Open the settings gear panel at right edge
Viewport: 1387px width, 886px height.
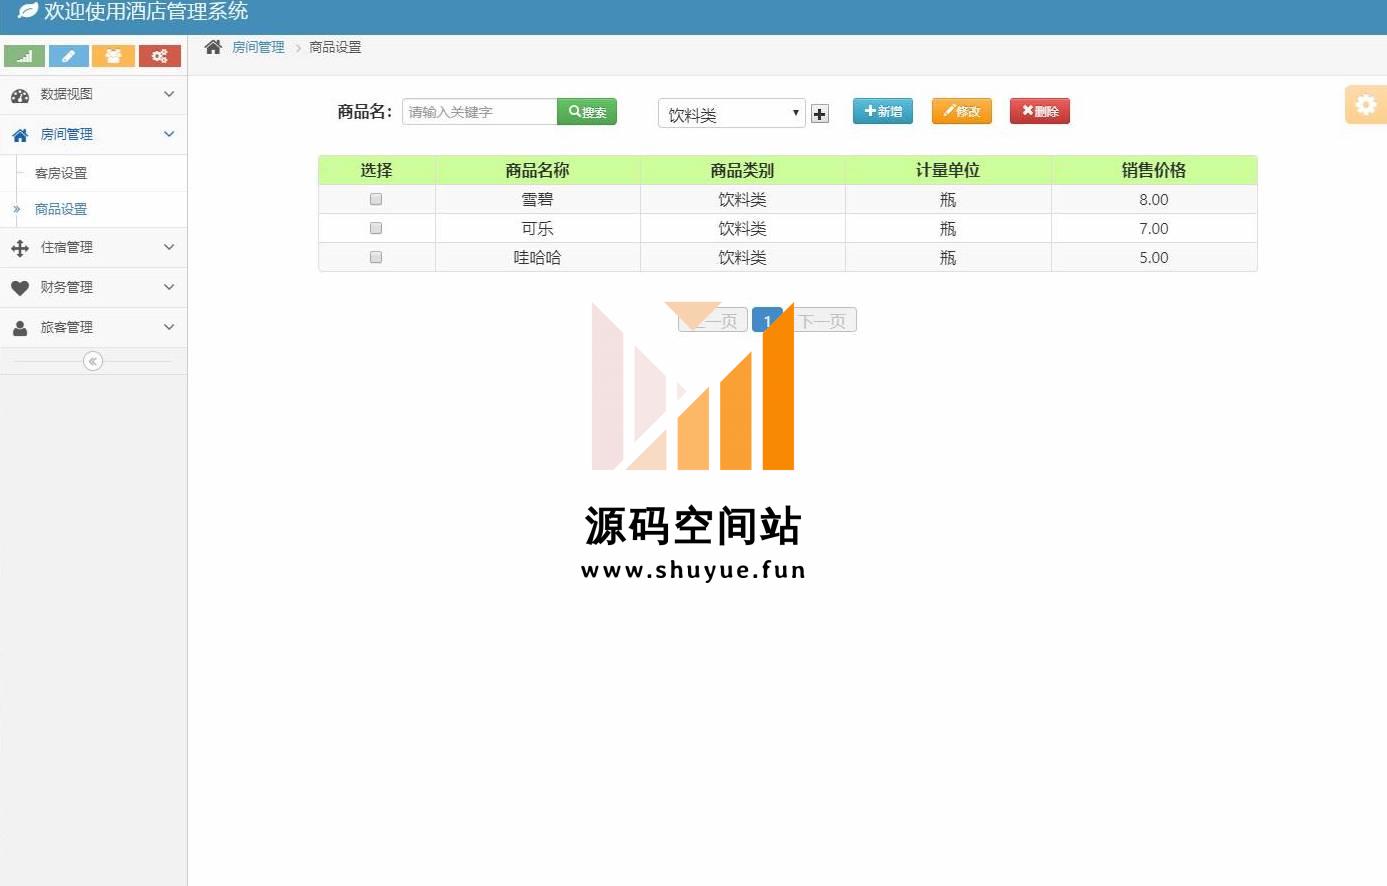click(x=1366, y=105)
